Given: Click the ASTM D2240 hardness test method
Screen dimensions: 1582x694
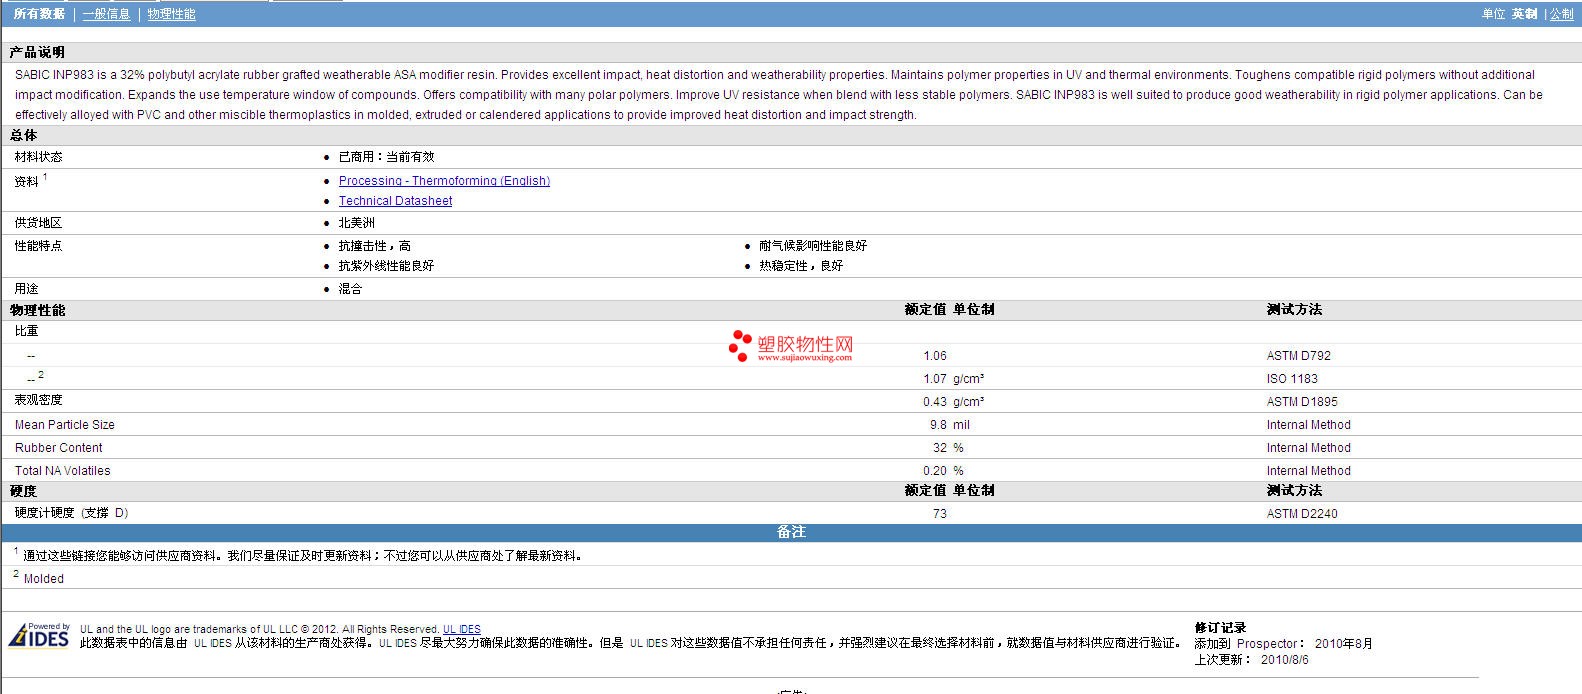Looking at the screenshot, I should [x=1301, y=514].
